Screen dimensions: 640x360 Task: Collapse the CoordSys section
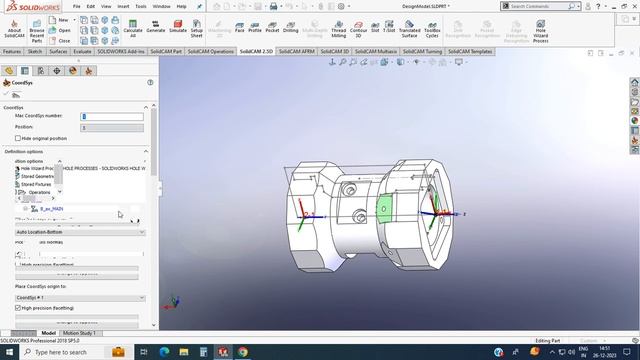pos(146,107)
